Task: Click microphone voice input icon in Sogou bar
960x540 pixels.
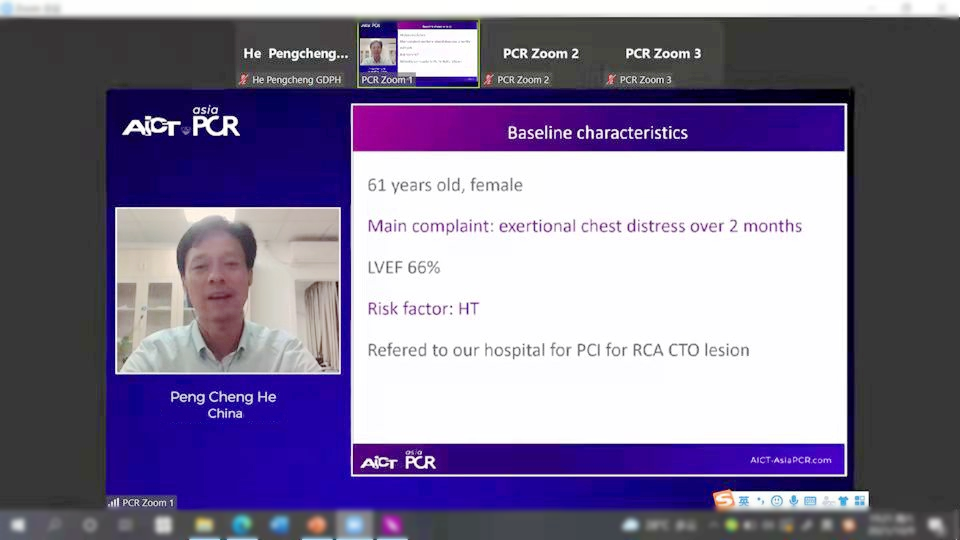Action: pos(794,500)
